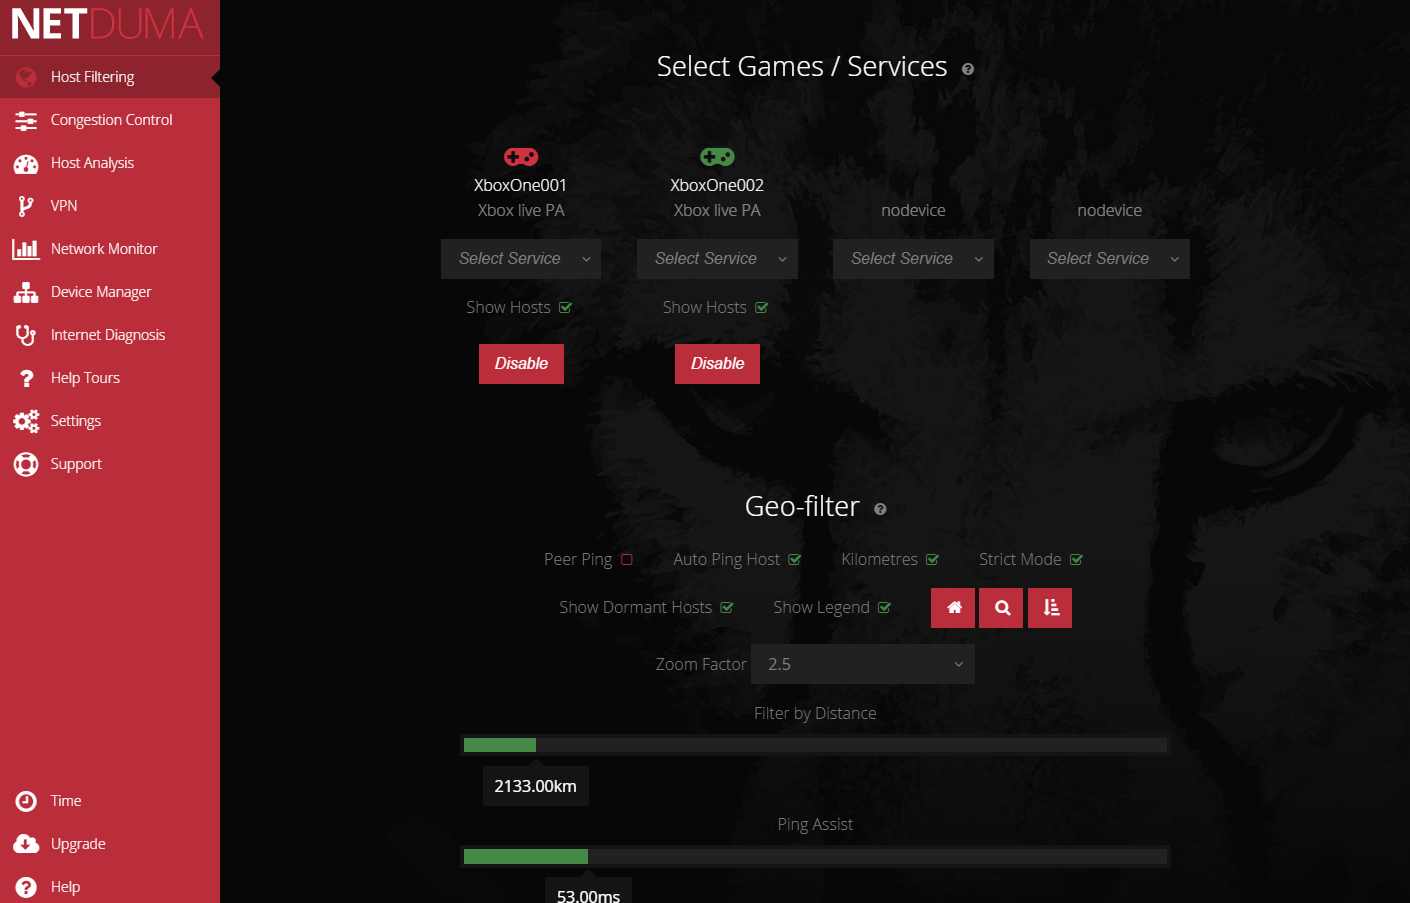1410x903 pixels.
Task: Click the Network Monitor bar chart icon
Action: (26, 250)
